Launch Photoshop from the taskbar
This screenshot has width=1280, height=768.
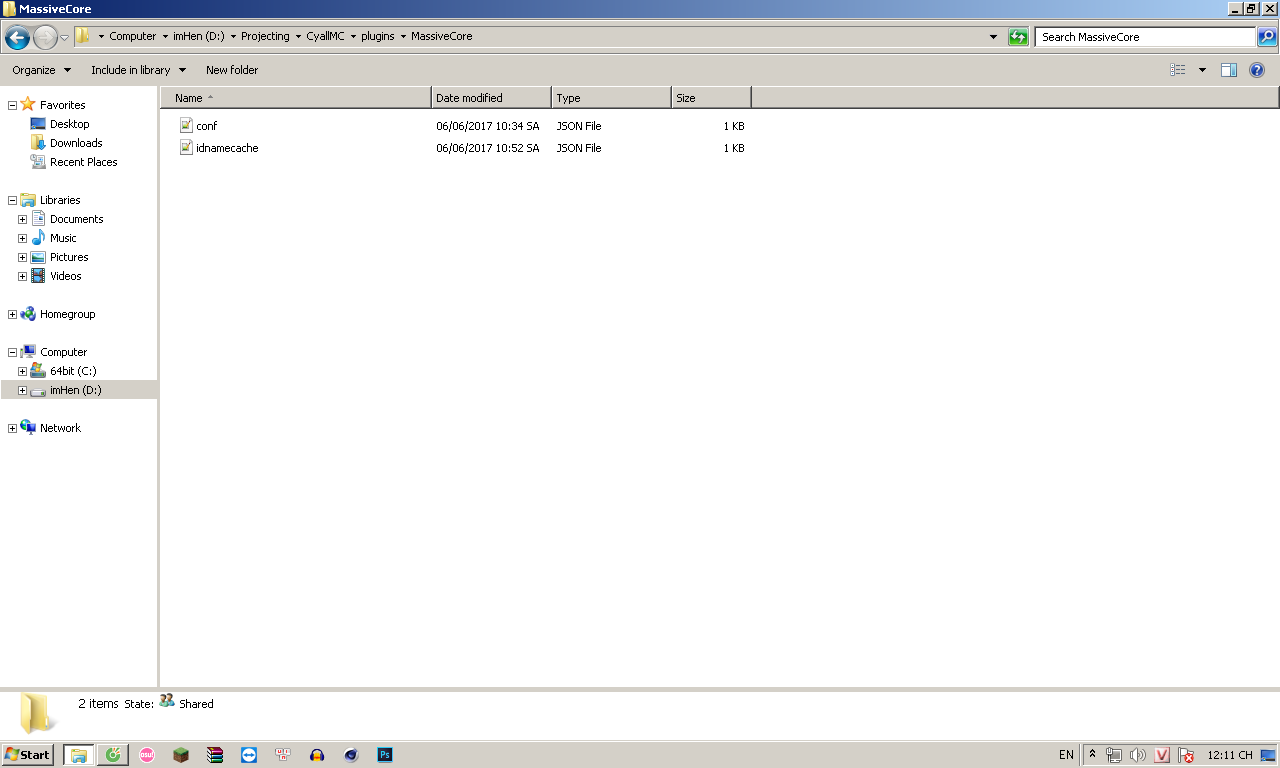coord(385,755)
